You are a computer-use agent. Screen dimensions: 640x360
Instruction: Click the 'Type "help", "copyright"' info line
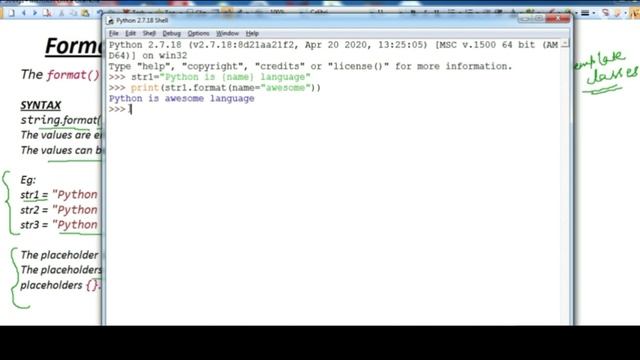point(310,66)
